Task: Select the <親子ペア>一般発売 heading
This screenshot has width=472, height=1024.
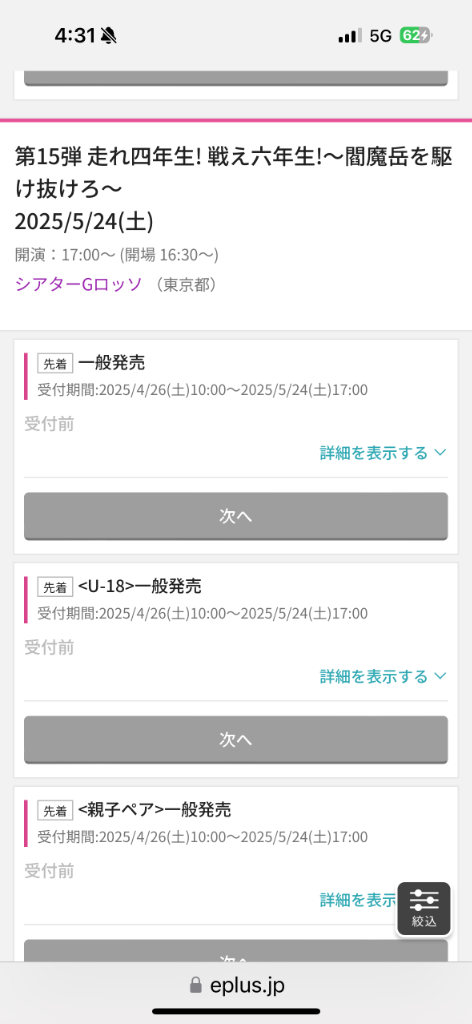Action: pos(155,810)
